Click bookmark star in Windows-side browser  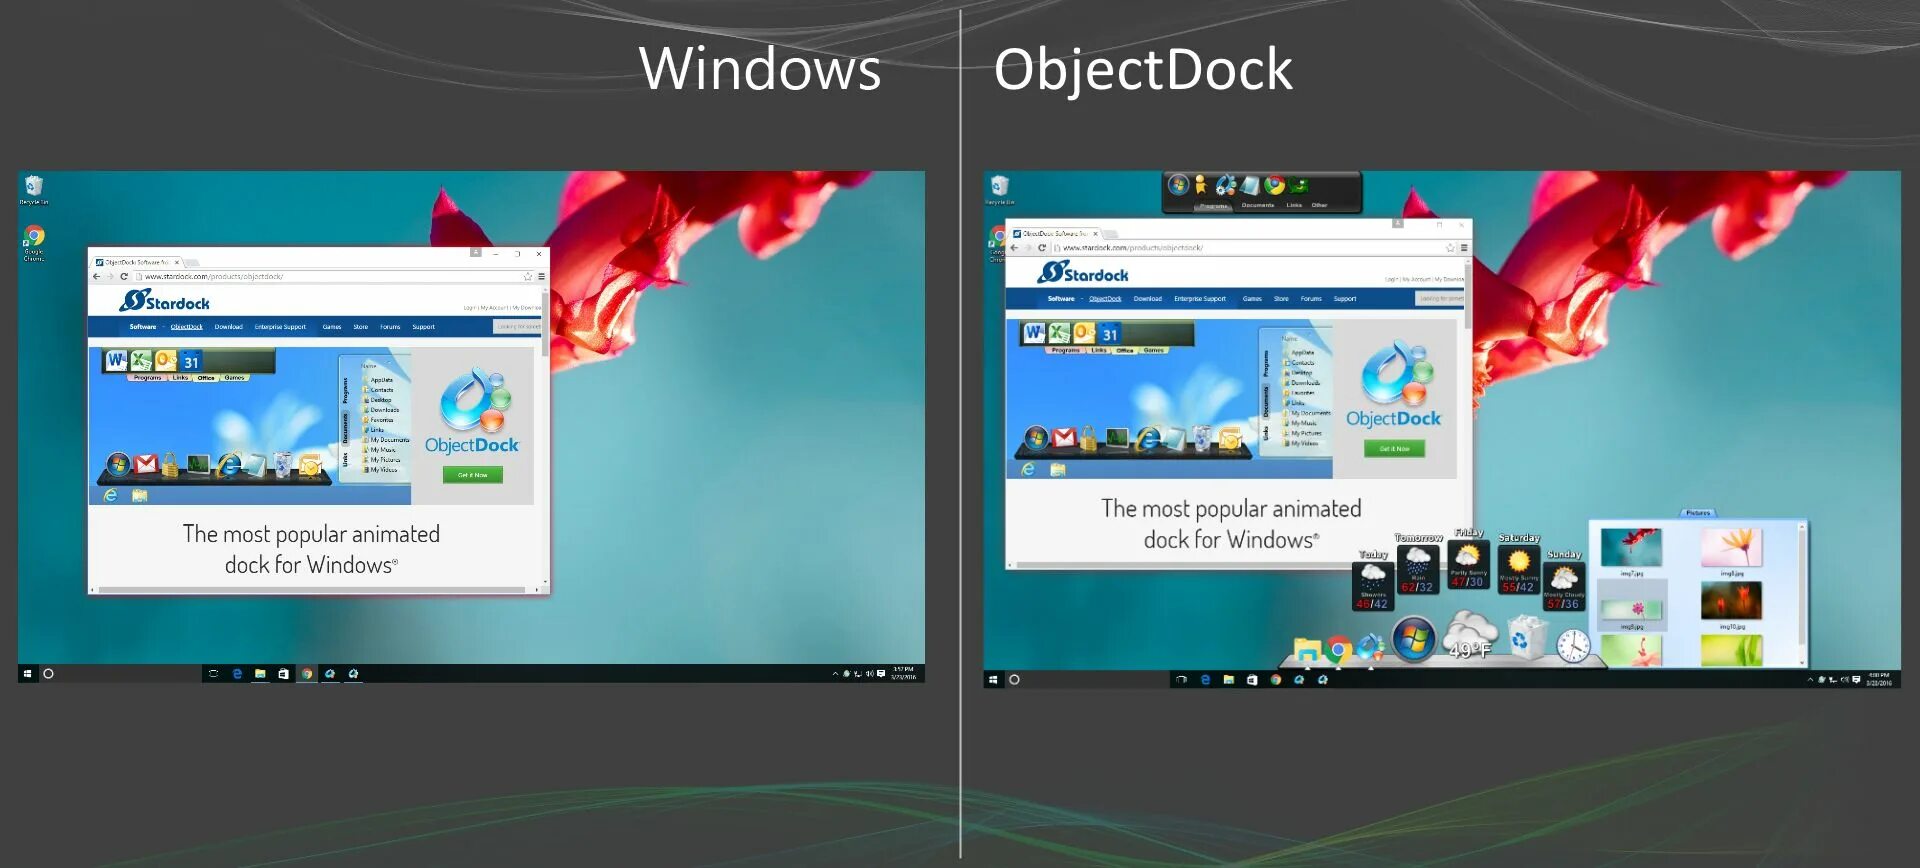pyautogui.click(x=528, y=277)
